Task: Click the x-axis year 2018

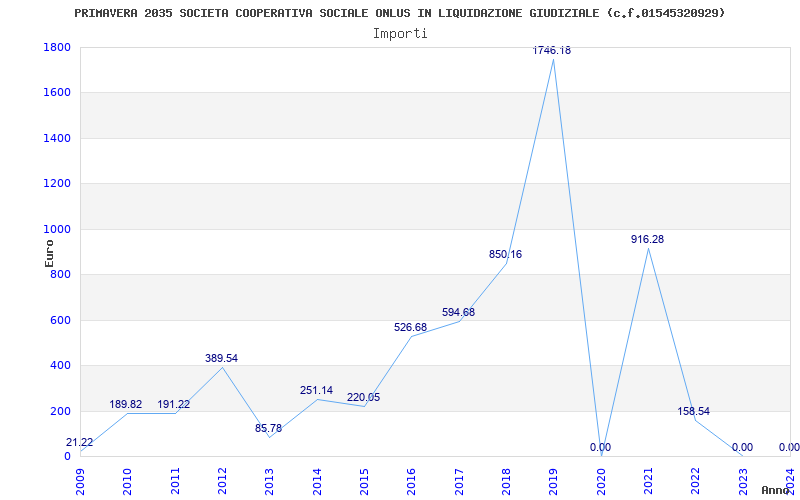Action: [x=506, y=482]
